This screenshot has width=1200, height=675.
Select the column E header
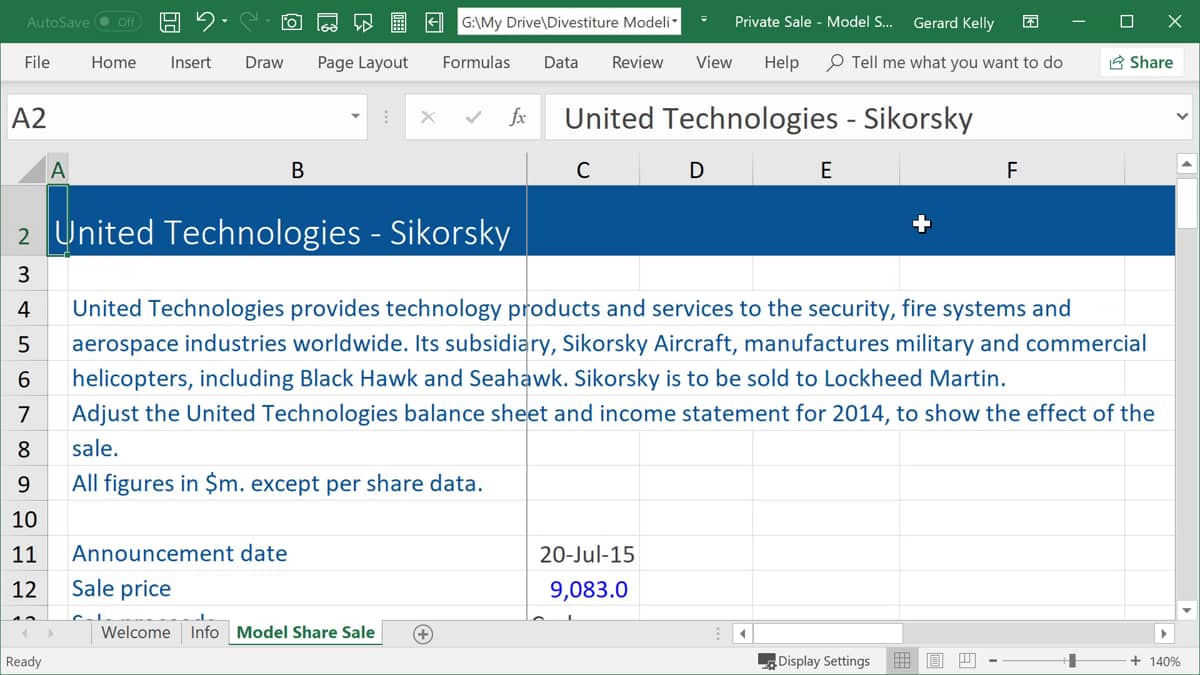point(826,170)
